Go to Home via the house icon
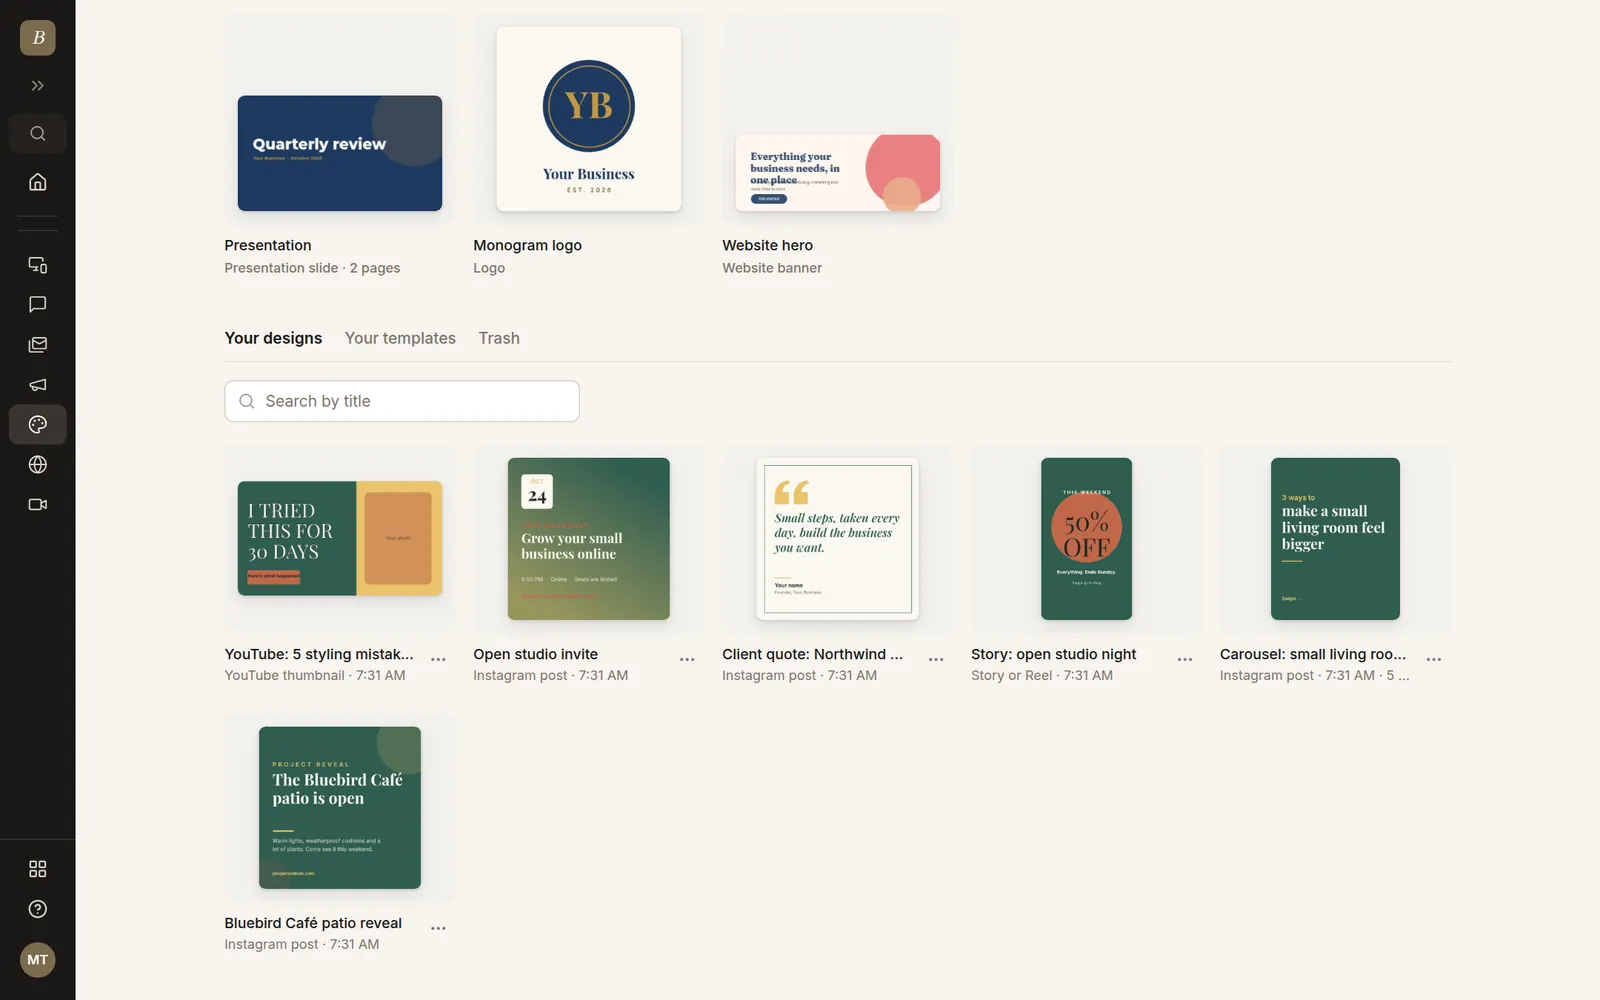 (x=38, y=182)
